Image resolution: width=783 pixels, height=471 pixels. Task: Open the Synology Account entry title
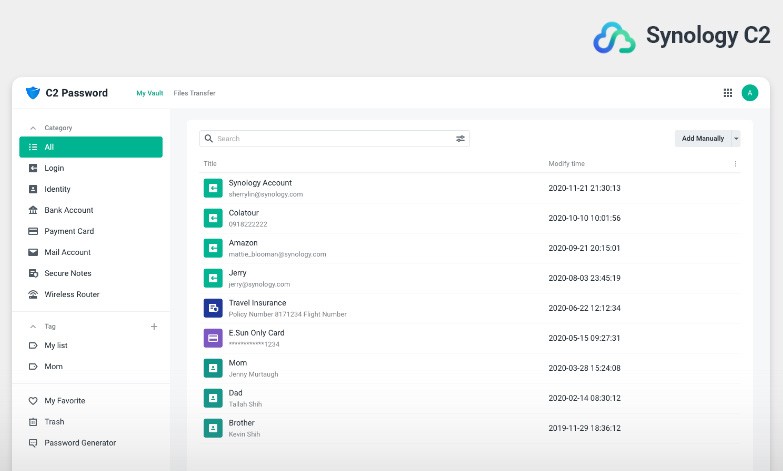[x=260, y=183]
